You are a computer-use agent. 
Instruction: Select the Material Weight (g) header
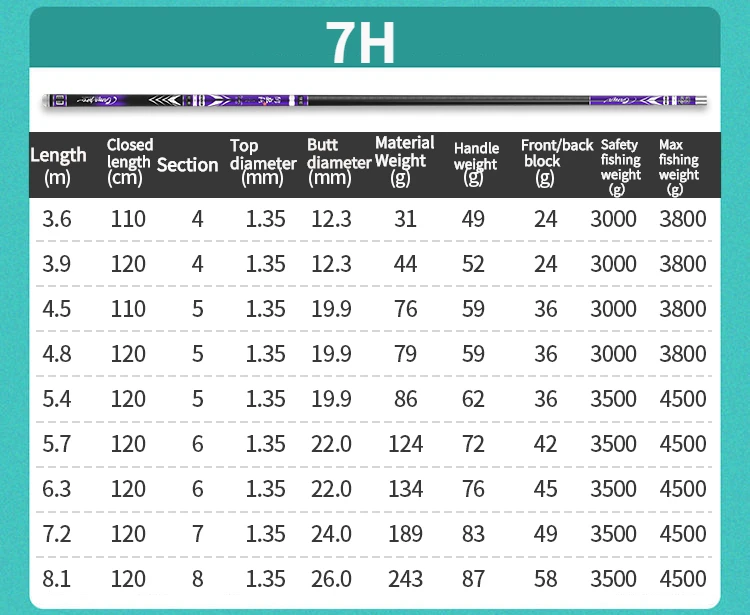pyautogui.click(x=404, y=160)
